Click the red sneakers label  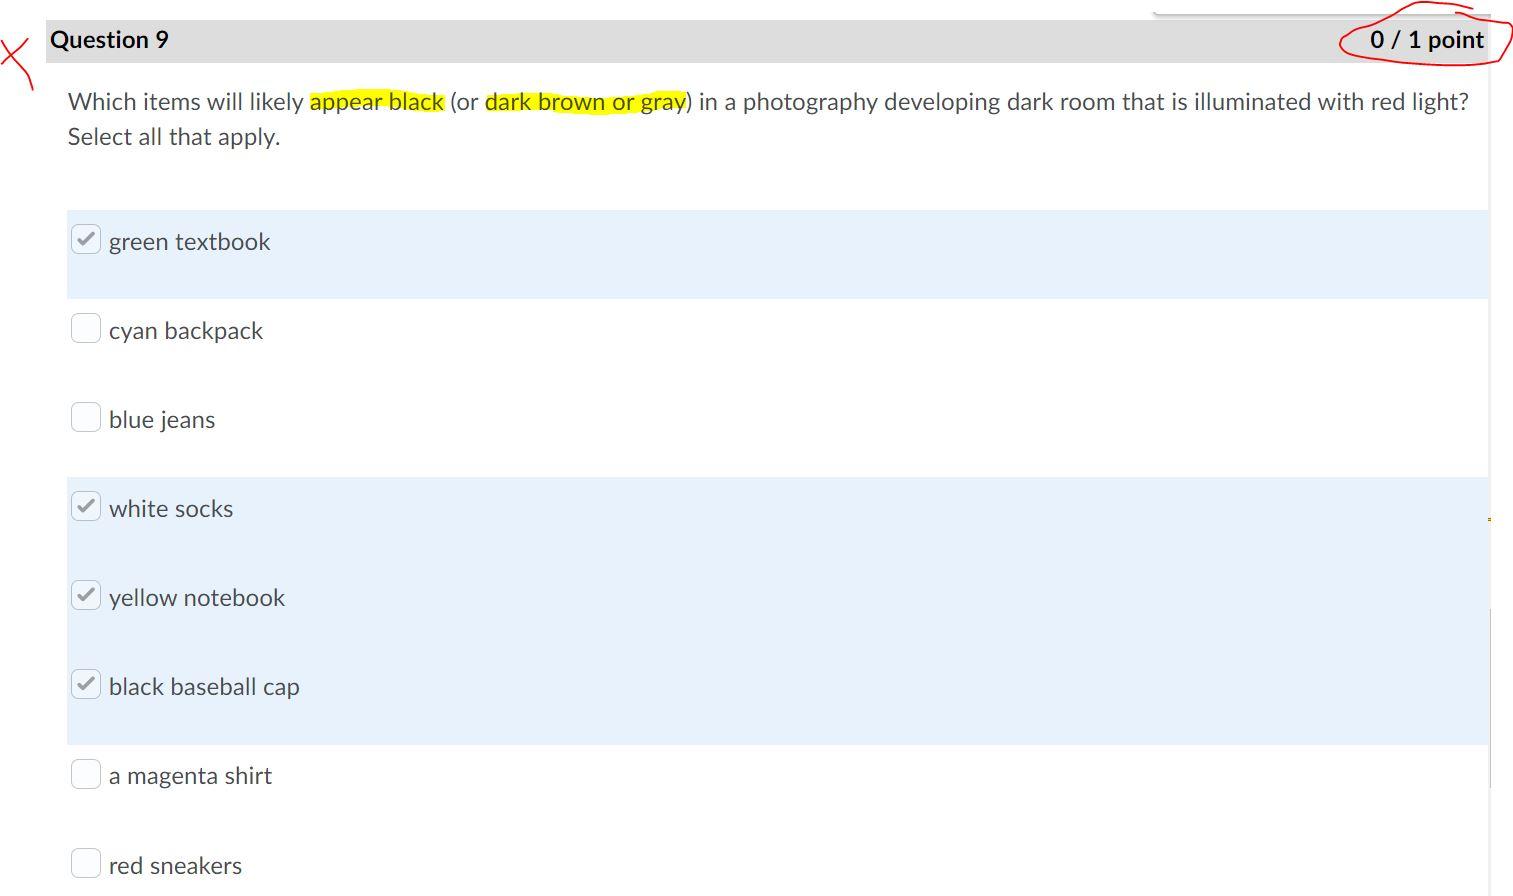[x=175, y=866]
